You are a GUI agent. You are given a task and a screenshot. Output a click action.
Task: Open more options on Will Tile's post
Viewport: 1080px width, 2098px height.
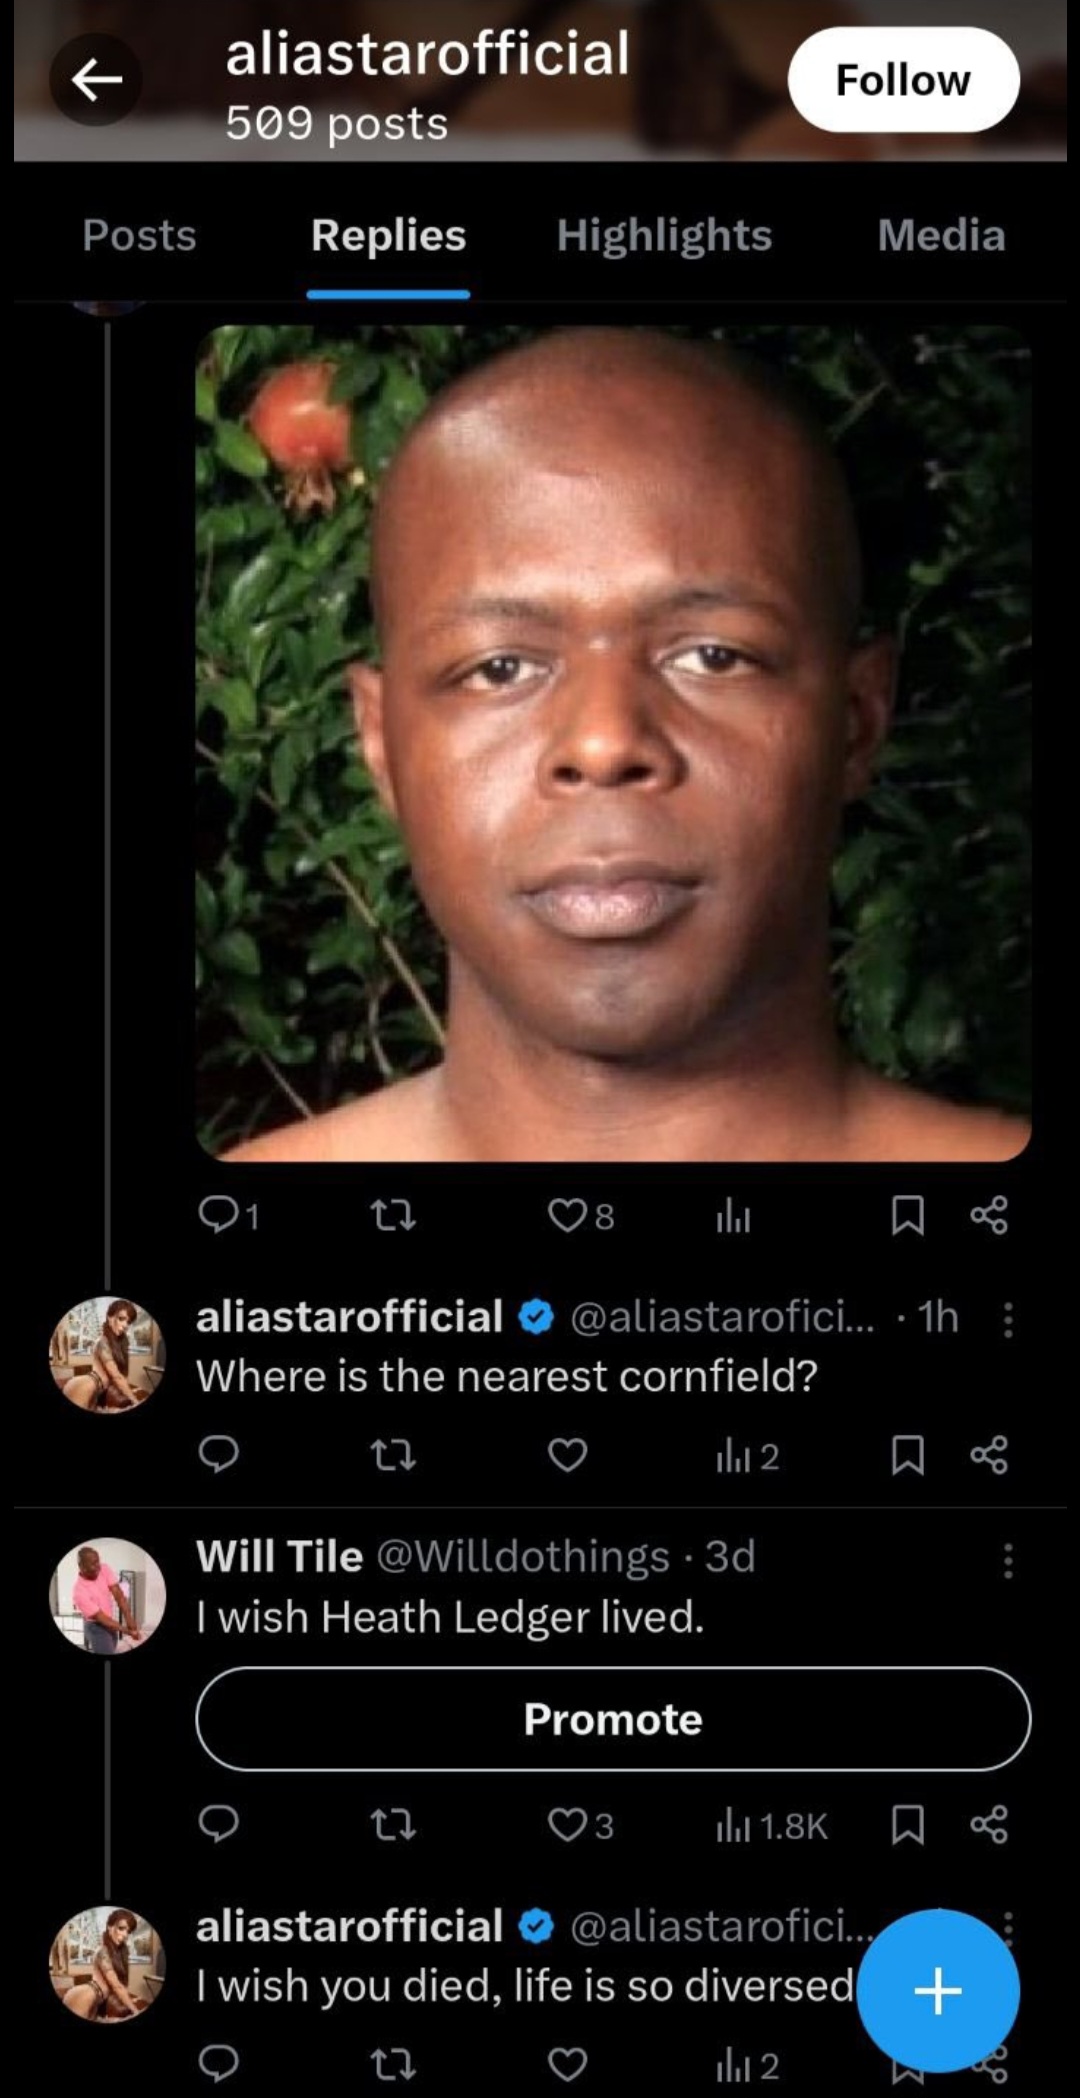tap(1008, 1559)
